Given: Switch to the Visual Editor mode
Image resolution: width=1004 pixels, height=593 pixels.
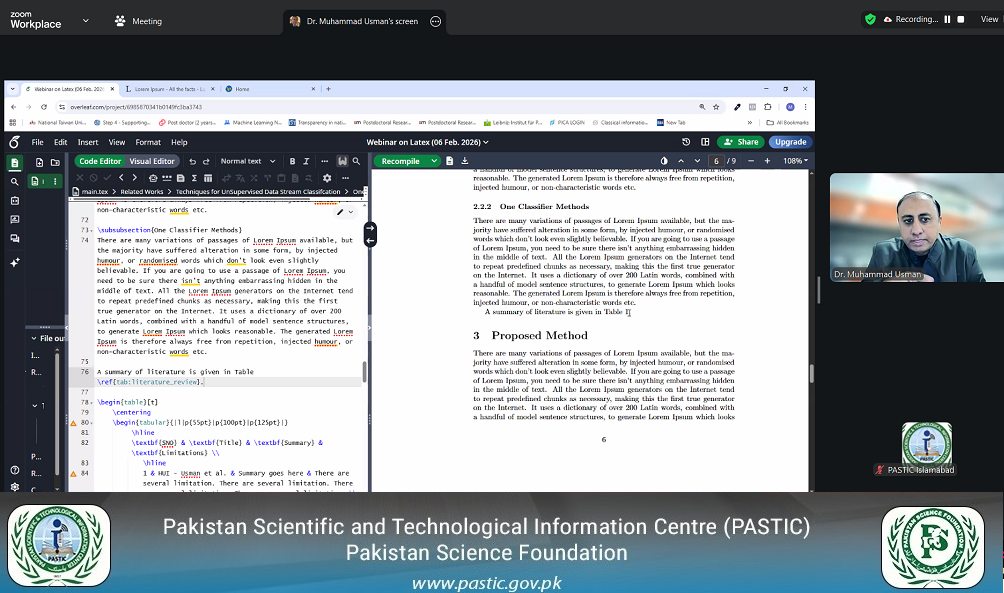Looking at the screenshot, I should coord(152,161).
